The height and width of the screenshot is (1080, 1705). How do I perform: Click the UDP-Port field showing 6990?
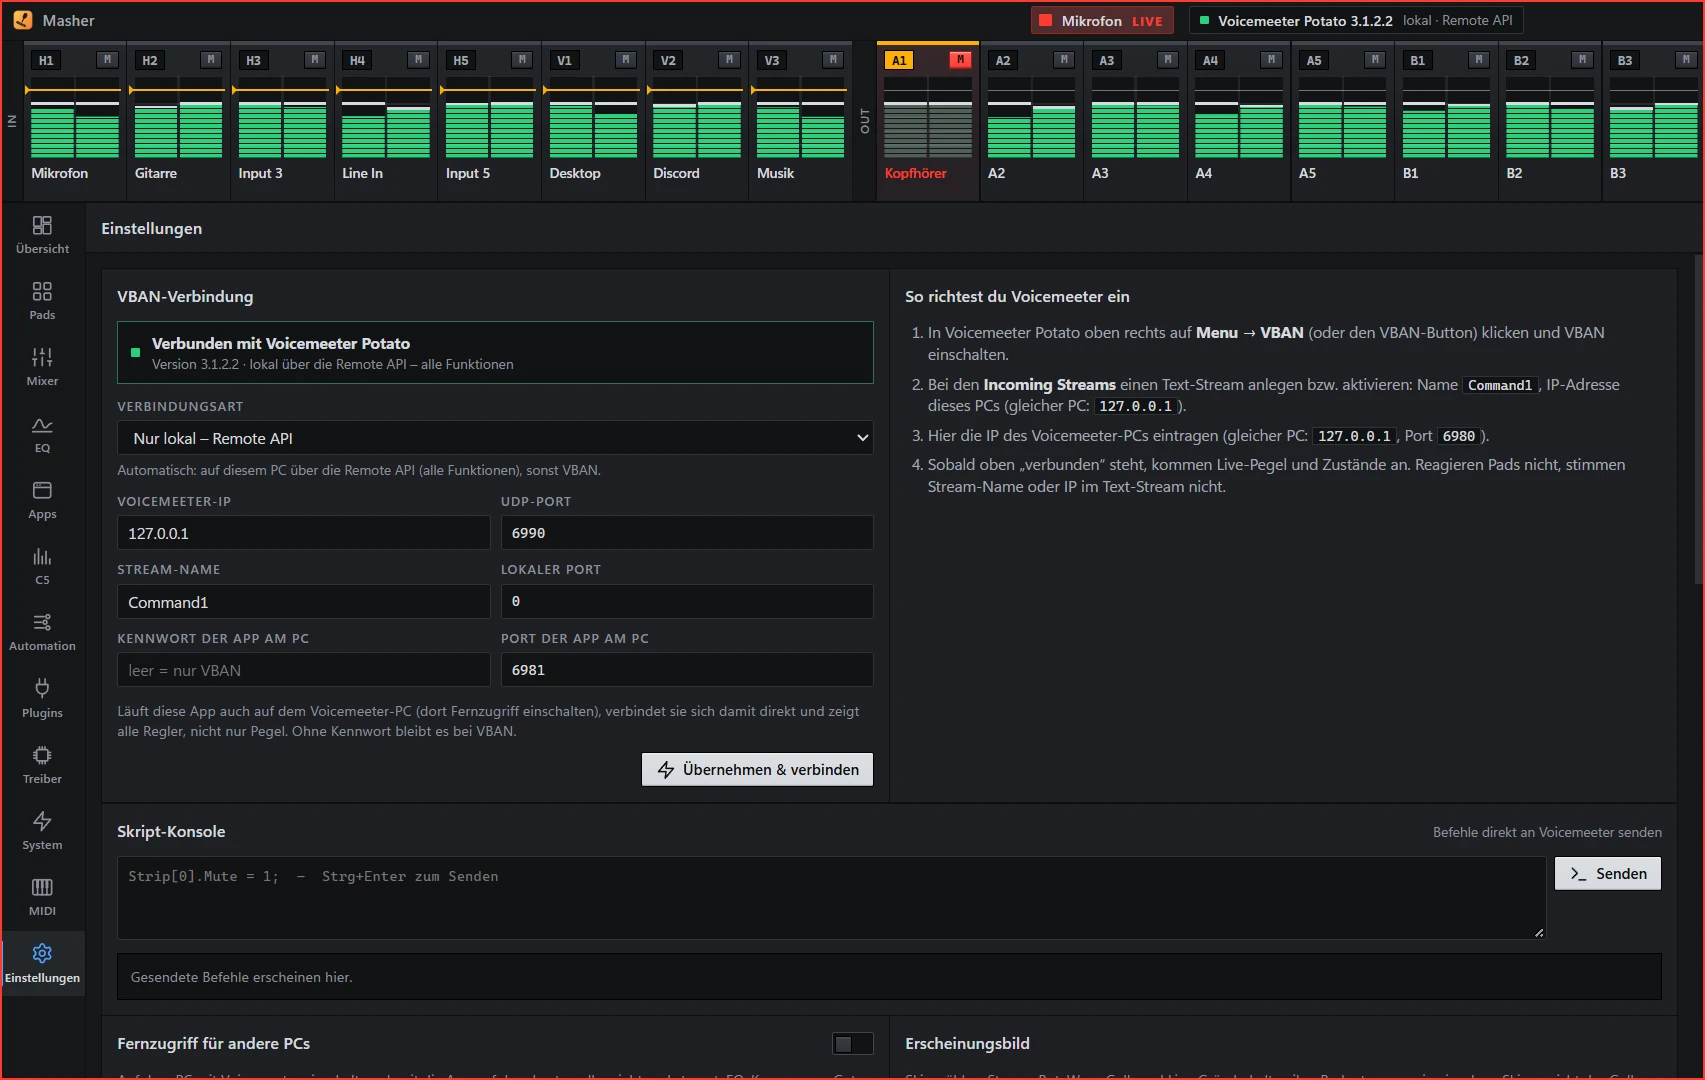click(687, 533)
